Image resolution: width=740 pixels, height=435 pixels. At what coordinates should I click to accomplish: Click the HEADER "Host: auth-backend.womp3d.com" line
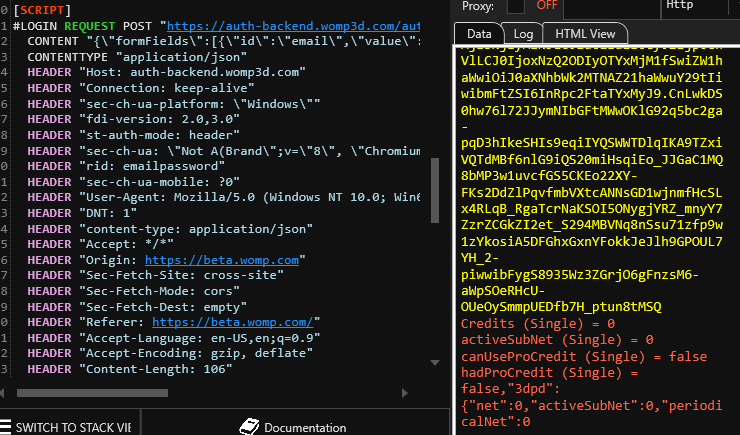166,72
